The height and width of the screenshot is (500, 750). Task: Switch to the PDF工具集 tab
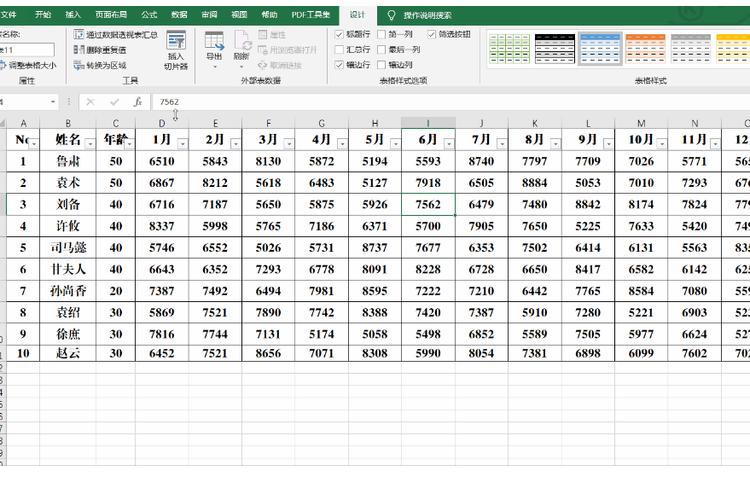click(311, 15)
